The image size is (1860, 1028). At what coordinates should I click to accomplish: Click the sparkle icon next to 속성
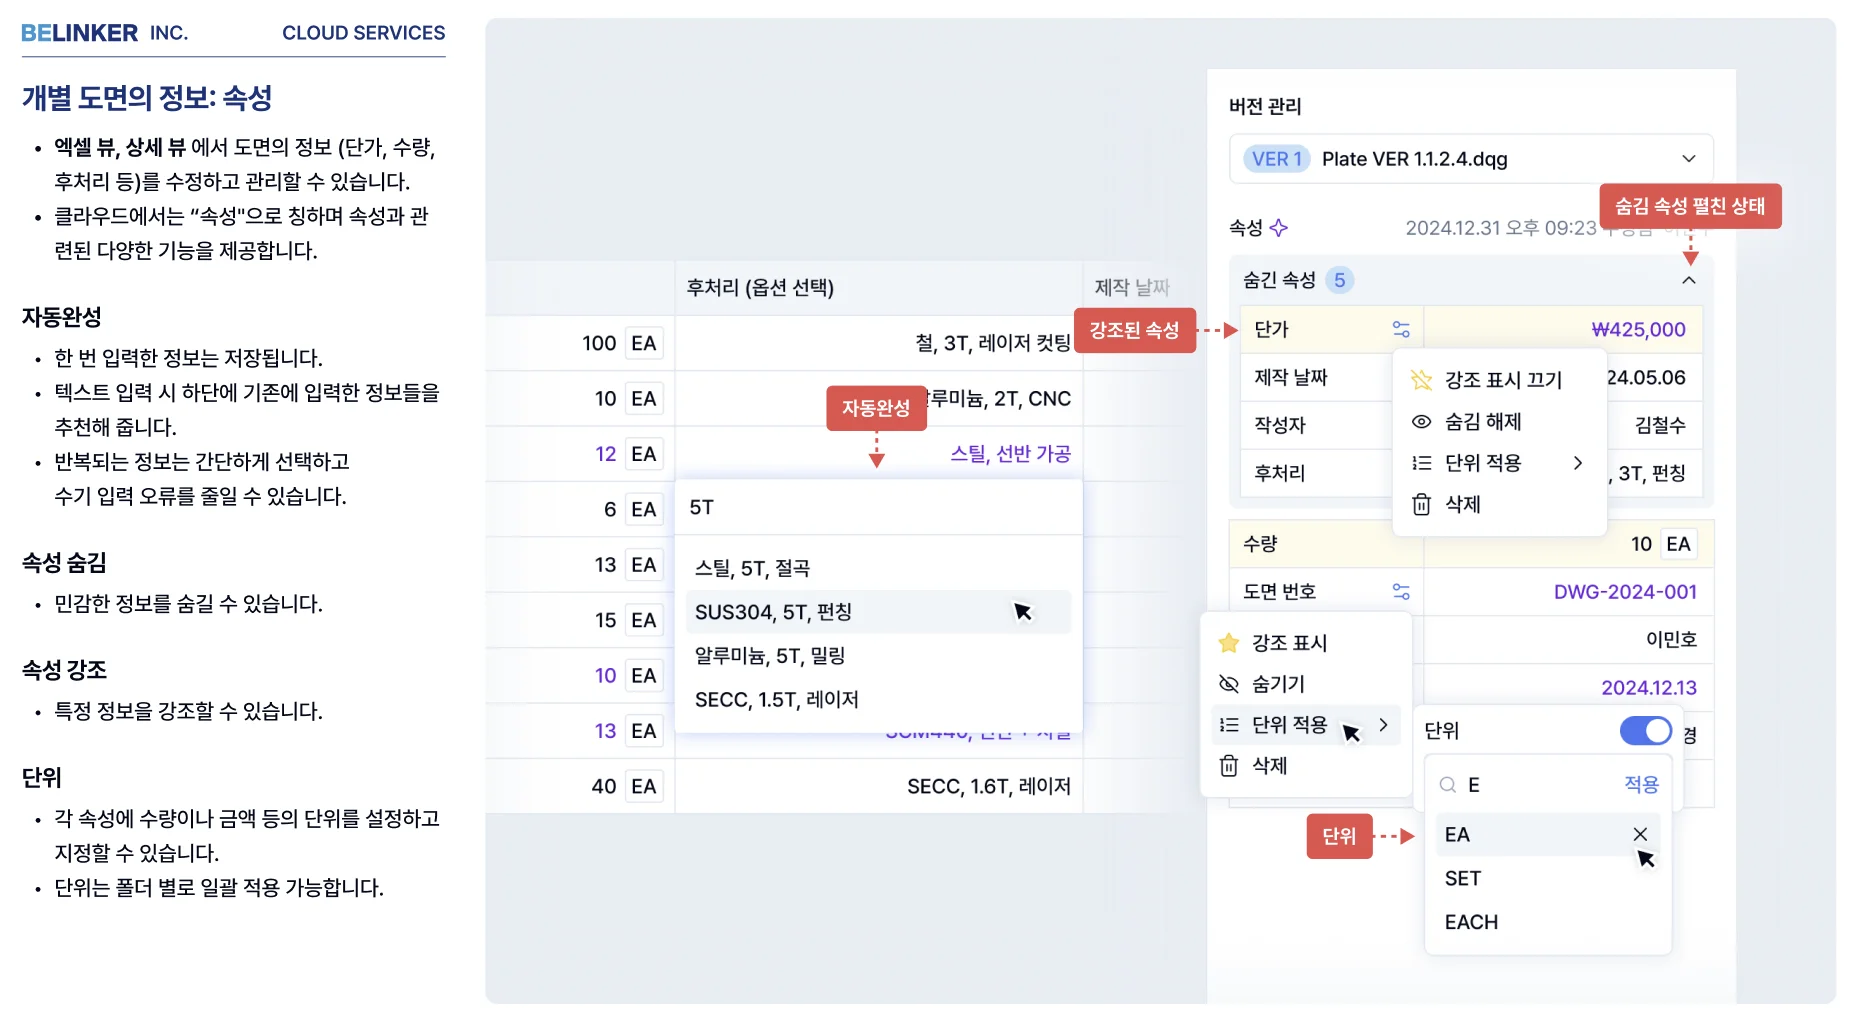pyautogui.click(x=1279, y=228)
